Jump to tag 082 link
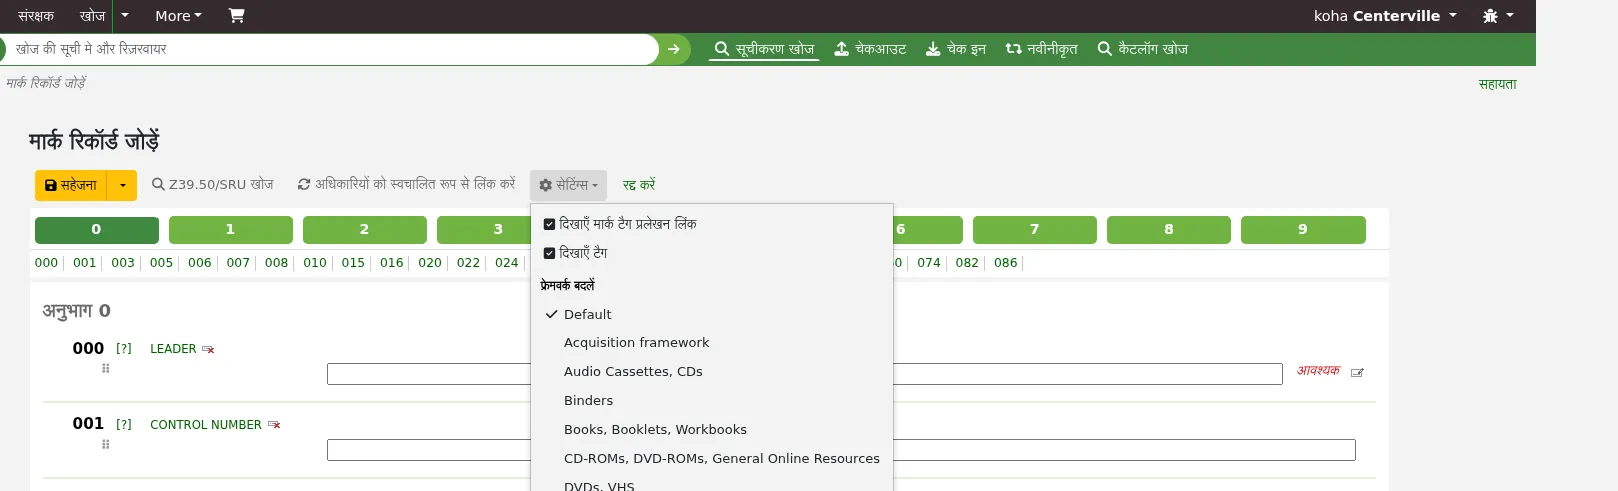This screenshot has height=491, width=1618. pyautogui.click(x=967, y=263)
